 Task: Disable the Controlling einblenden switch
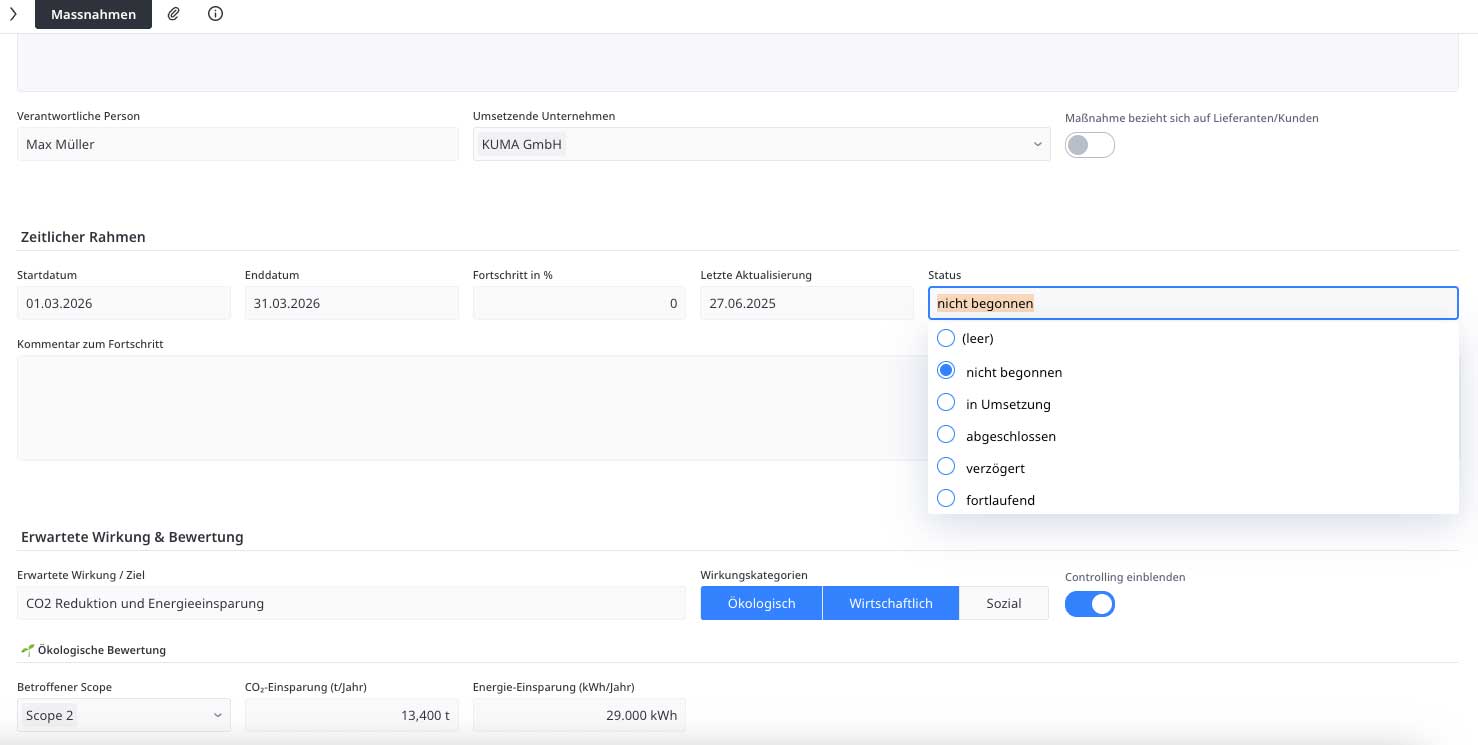coord(1090,604)
